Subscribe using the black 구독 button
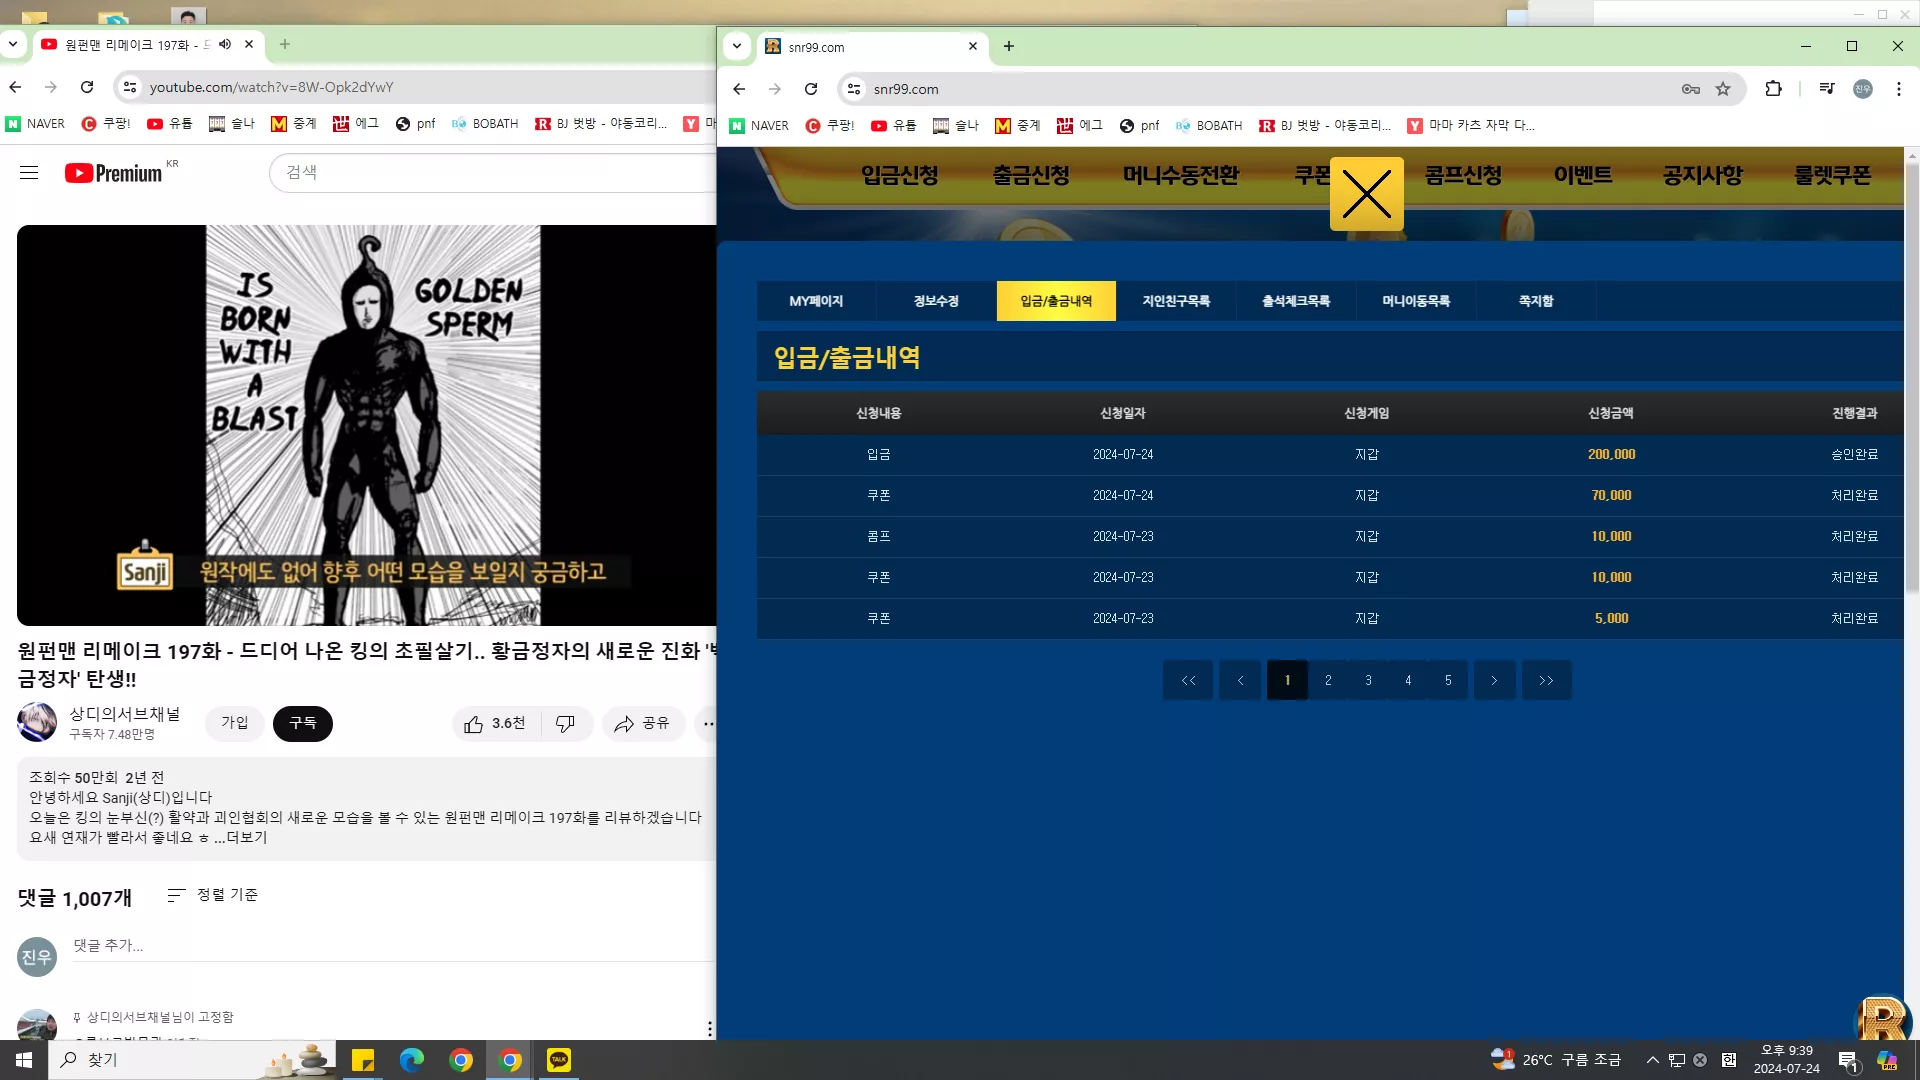The height and width of the screenshot is (1080, 1920). click(x=303, y=723)
